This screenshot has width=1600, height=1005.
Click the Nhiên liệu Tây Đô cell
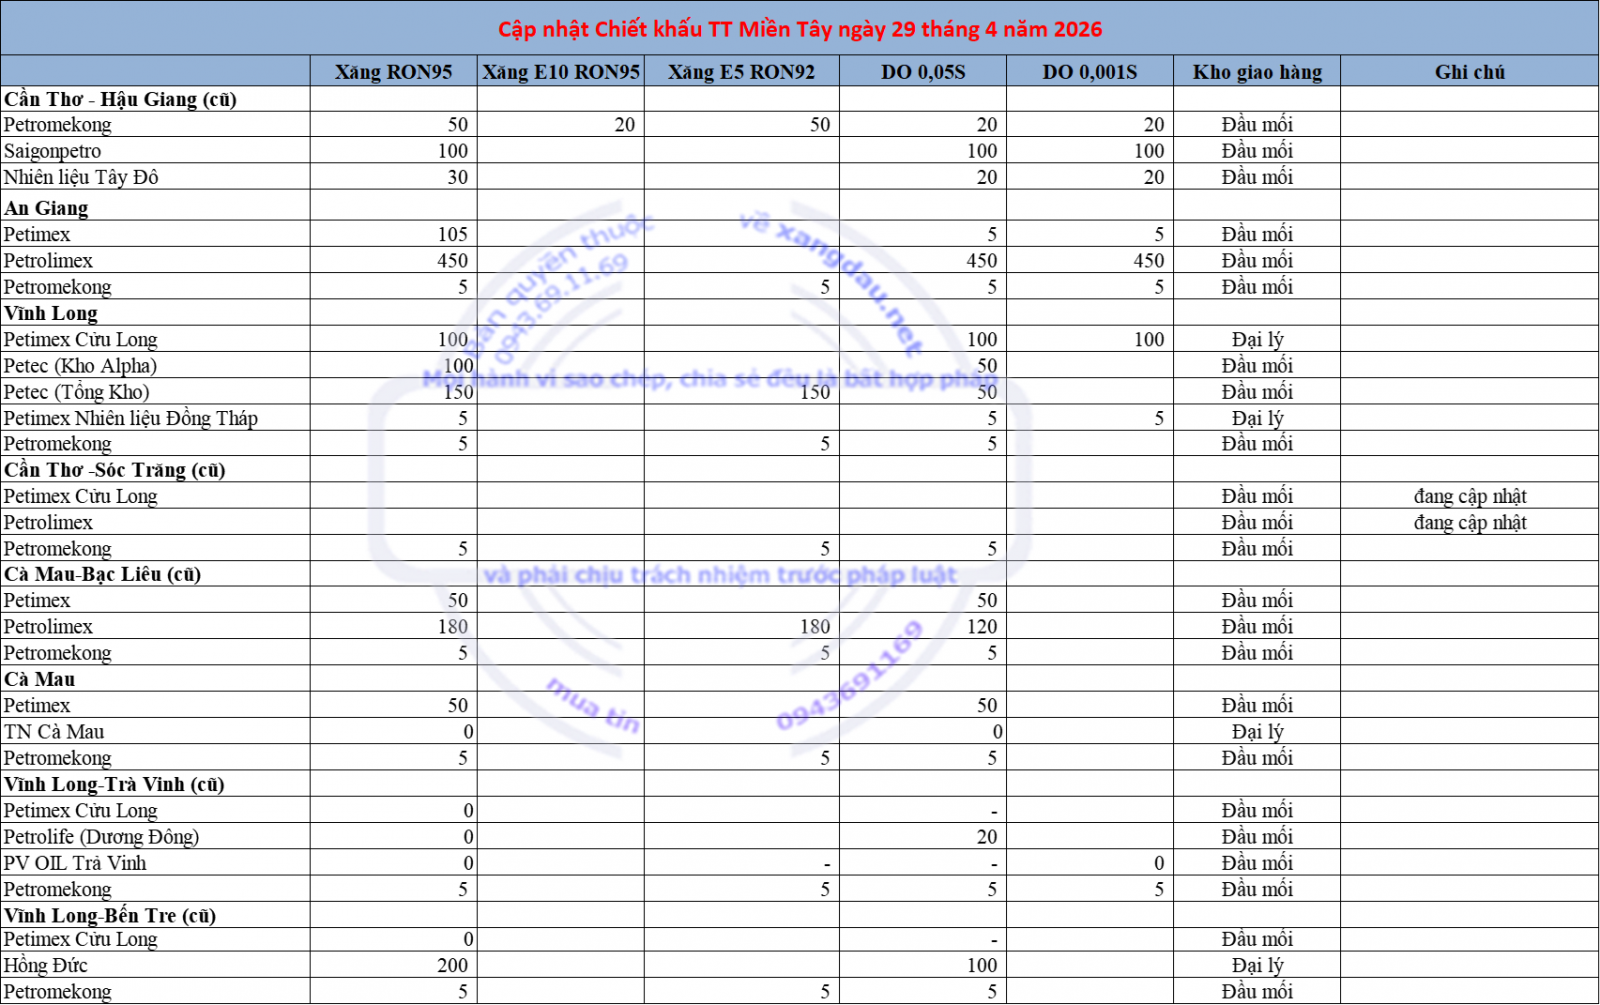(x=81, y=177)
